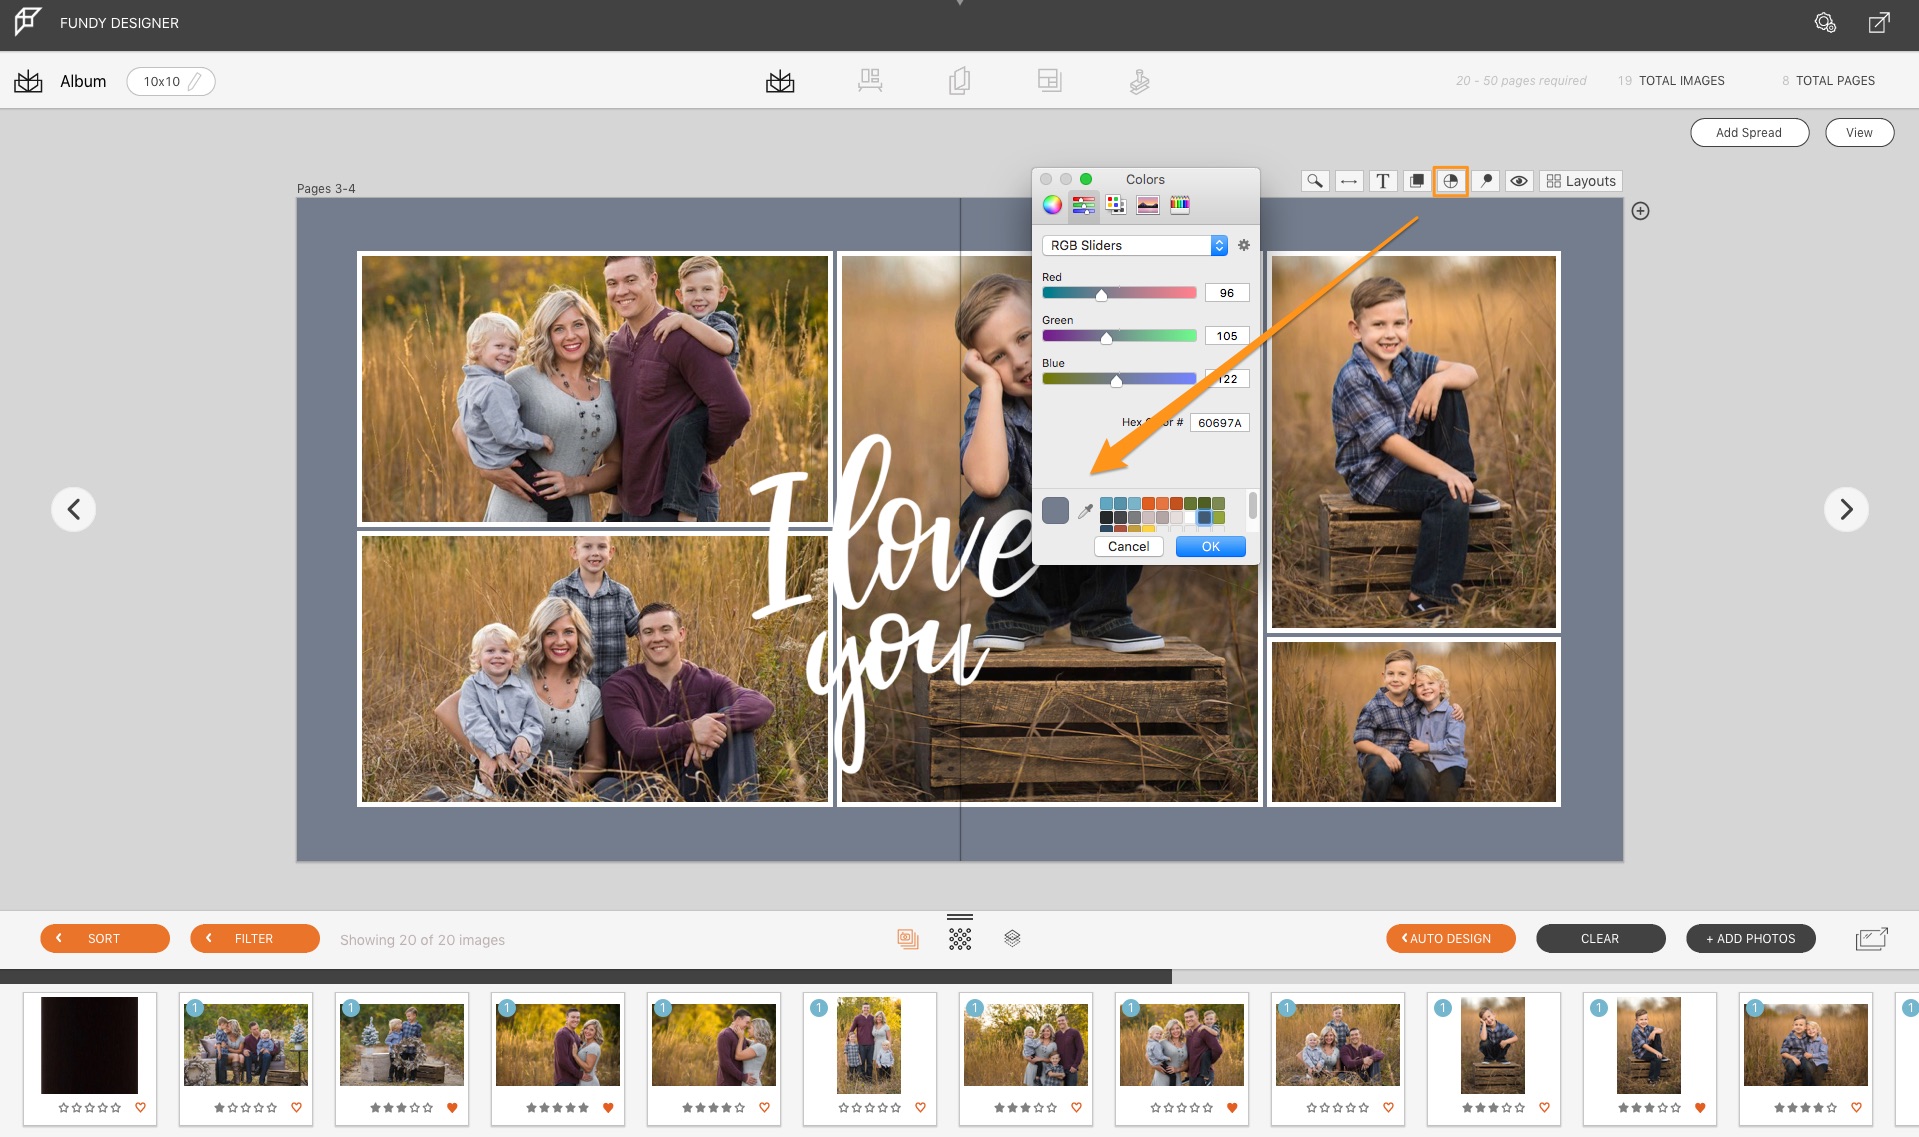Viewport: 1919px width, 1137px height.
Task: Switch to the color wheel tab in Colors
Action: 1053,205
